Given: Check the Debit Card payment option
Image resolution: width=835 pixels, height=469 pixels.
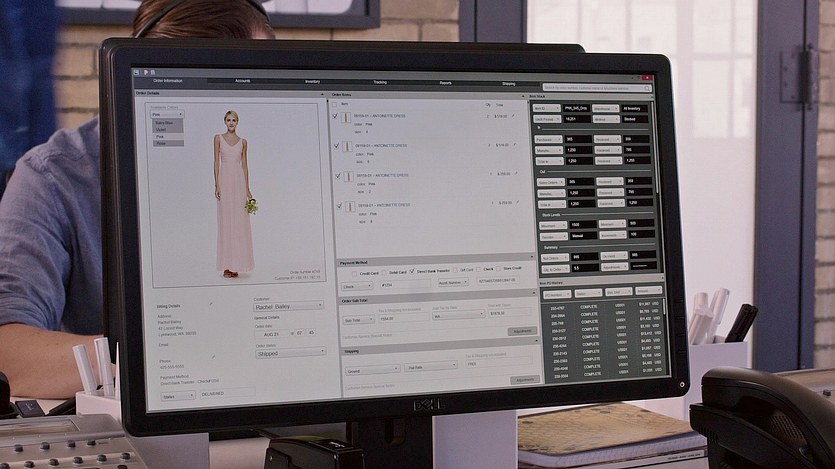Looking at the screenshot, I should [384, 273].
